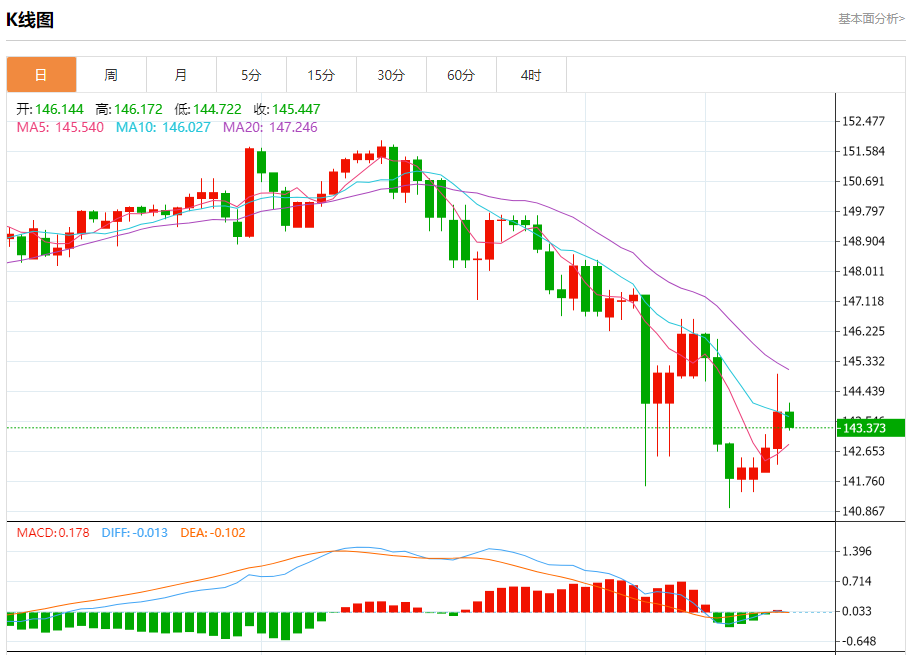
Task: Click the 147.118 price axis label
Action: (x=864, y=301)
